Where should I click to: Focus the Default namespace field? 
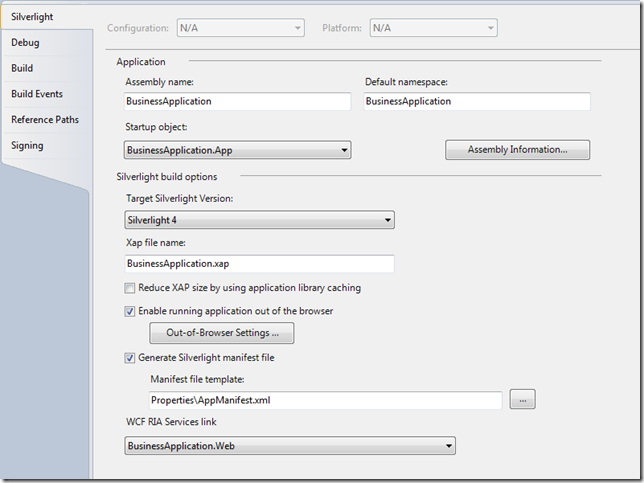[476, 101]
